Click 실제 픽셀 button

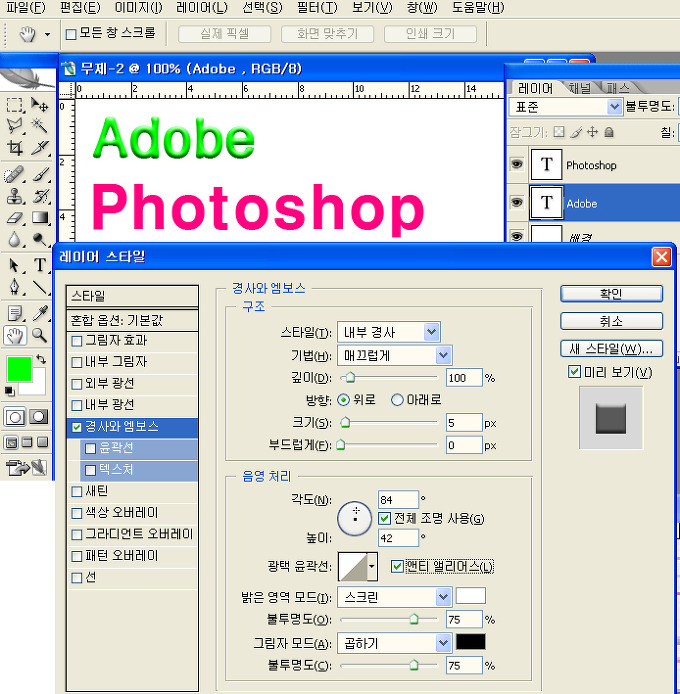pyautogui.click(x=224, y=34)
